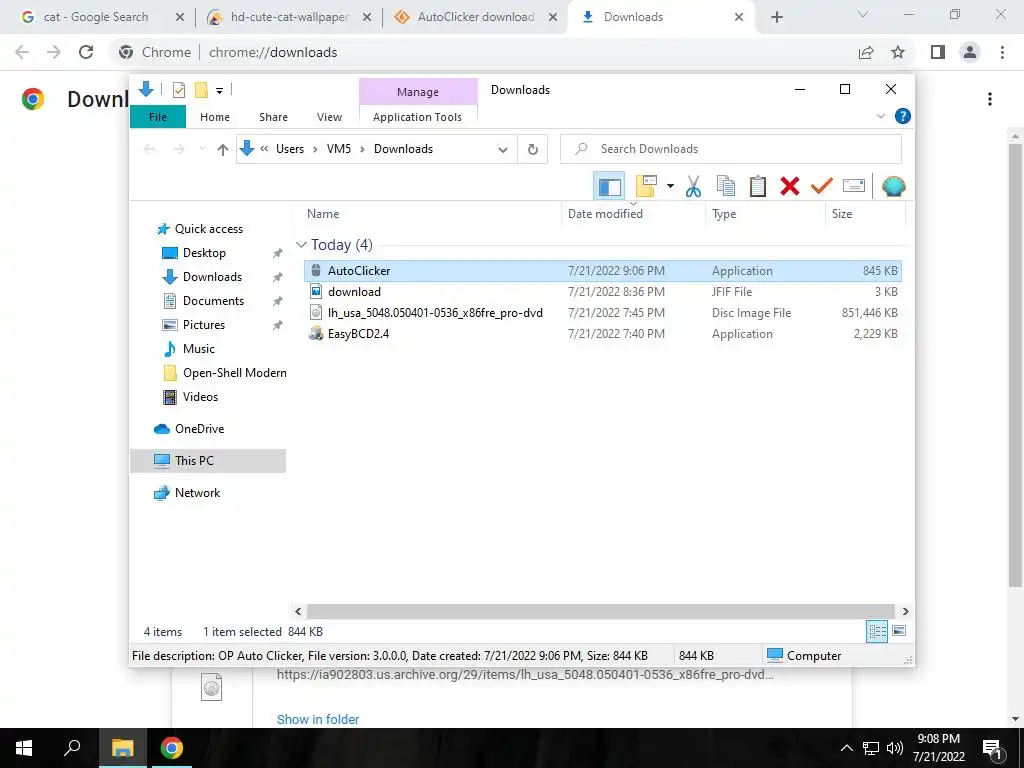Click the Copy icon in Explorer toolbar
This screenshot has height=768, width=1024.
pyautogui.click(x=726, y=187)
